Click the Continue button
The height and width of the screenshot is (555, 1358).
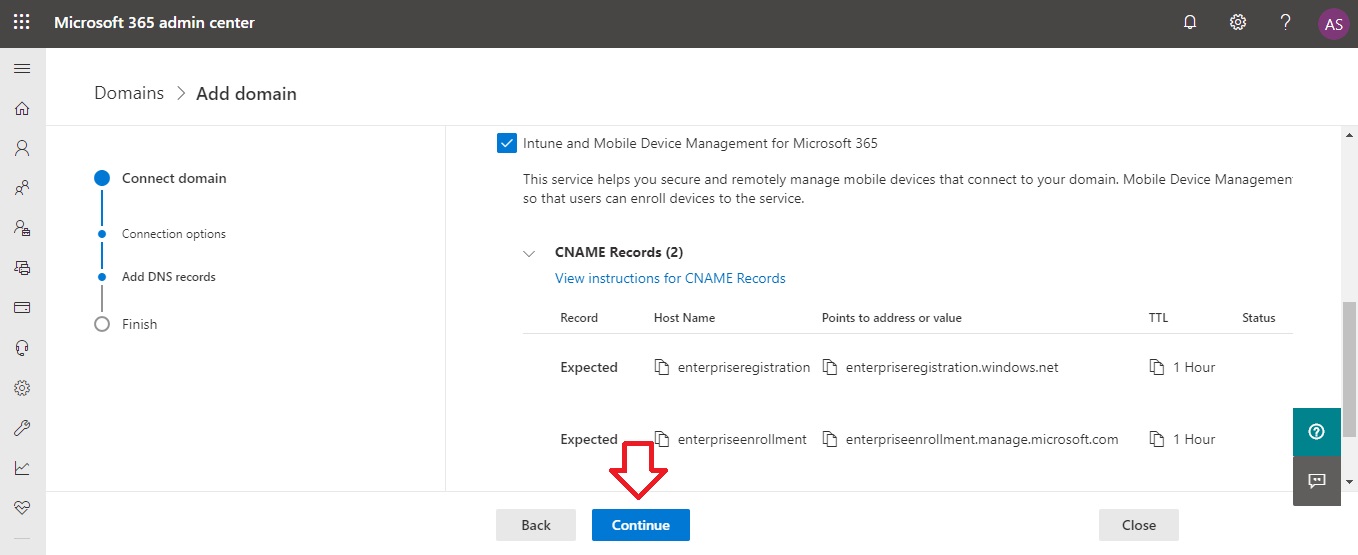point(641,525)
